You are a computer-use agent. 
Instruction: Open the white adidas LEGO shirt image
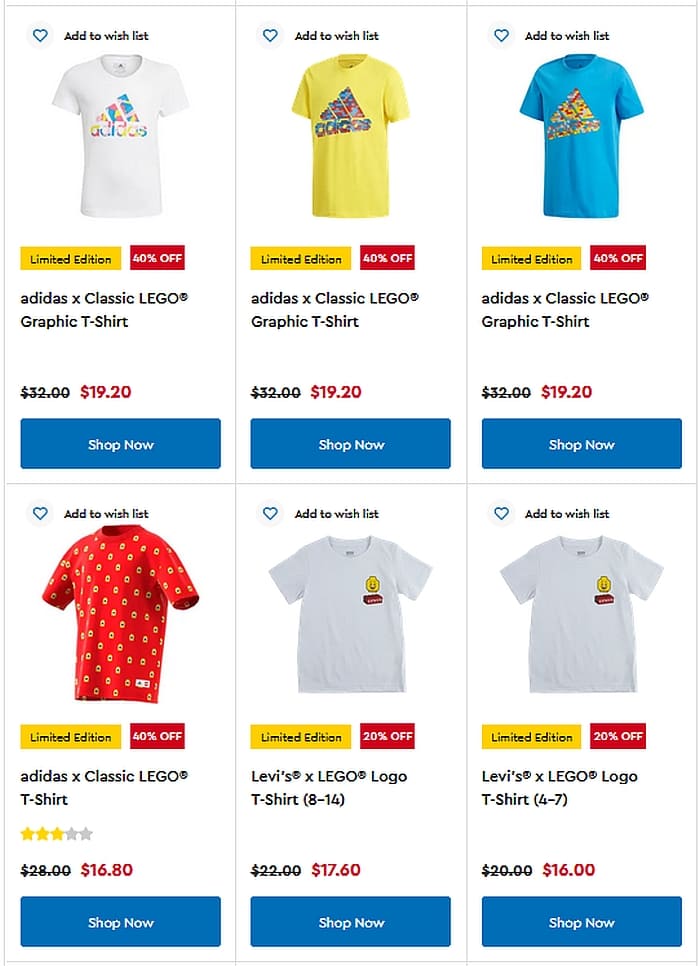pyautogui.click(x=121, y=136)
